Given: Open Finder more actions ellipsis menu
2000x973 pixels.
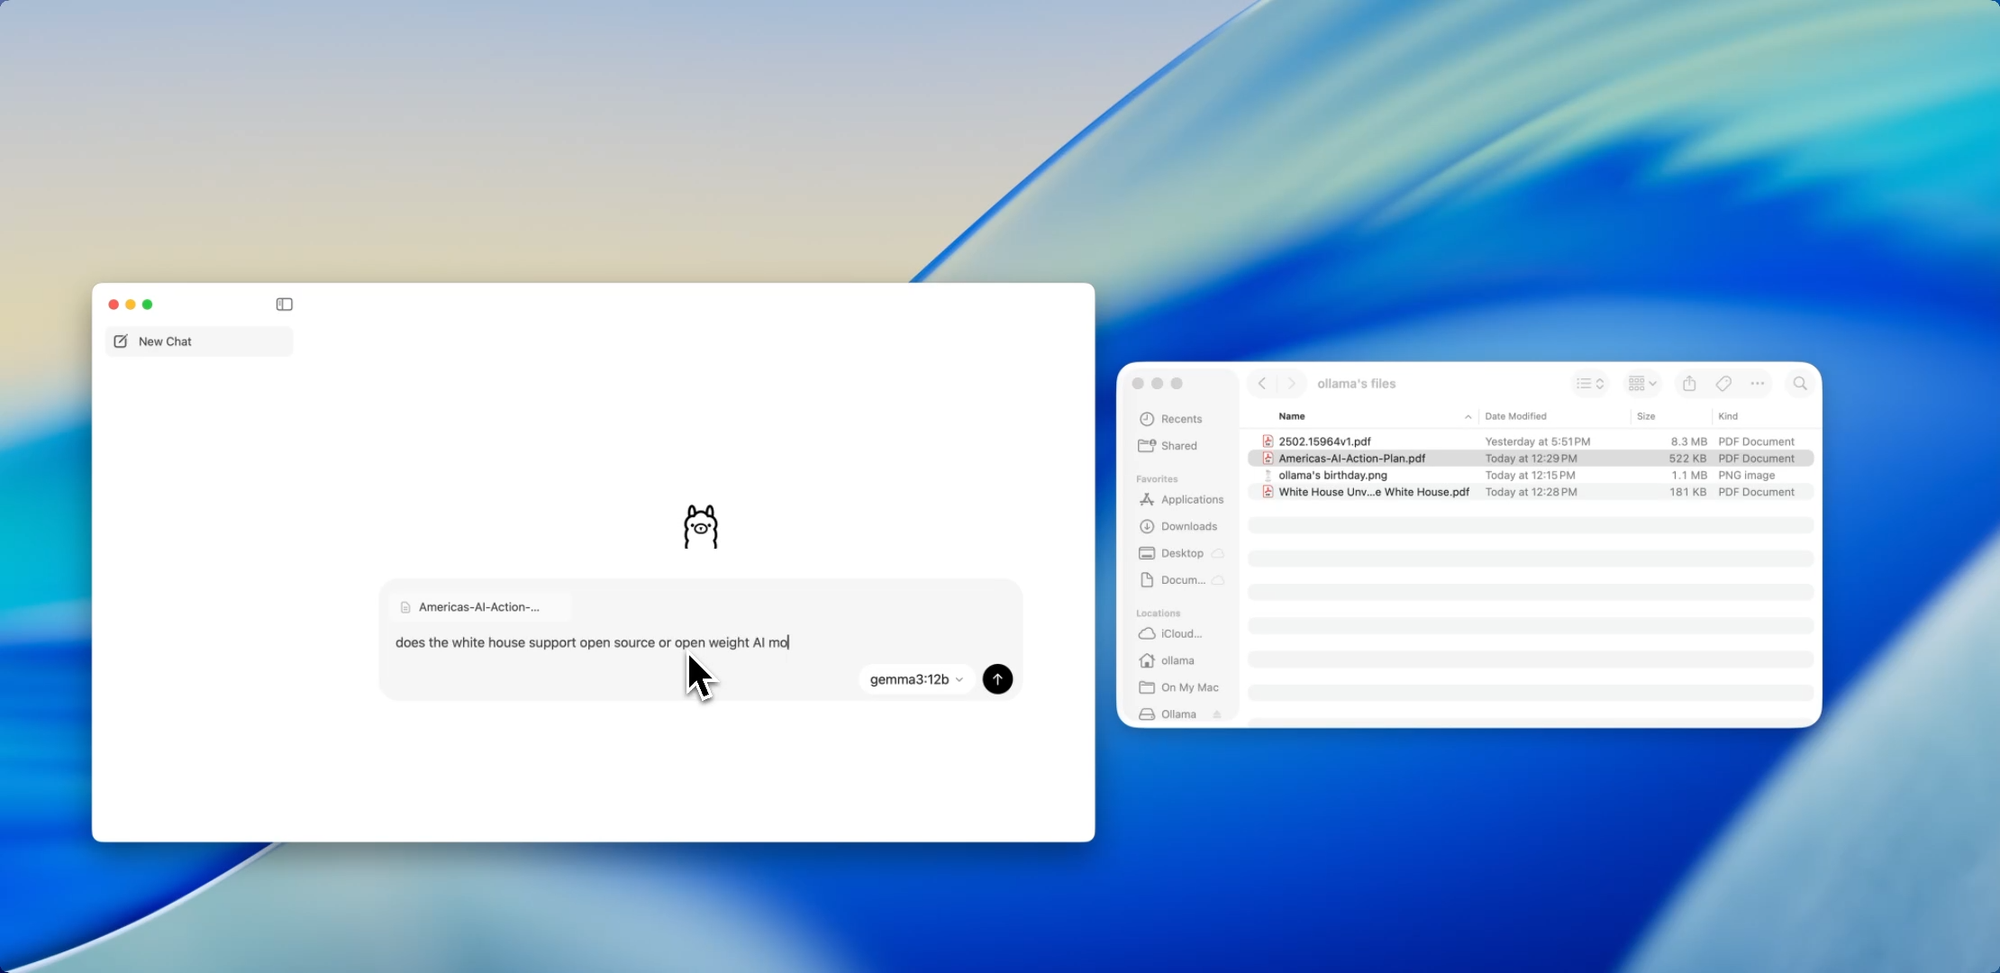Looking at the screenshot, I should (x=1757, y=383).
